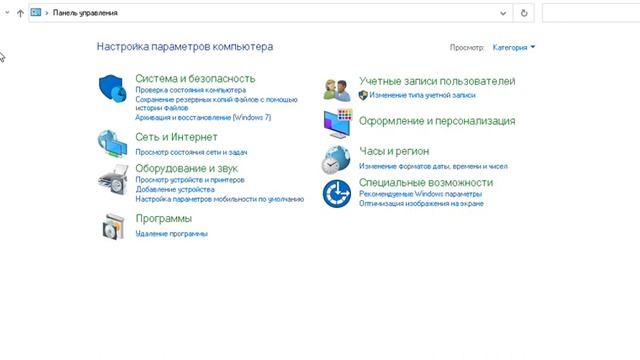Image resolution: width=640 pixels, height=360 pixels.
Task: Click the refresh button next to address bar
Action: 524,13
